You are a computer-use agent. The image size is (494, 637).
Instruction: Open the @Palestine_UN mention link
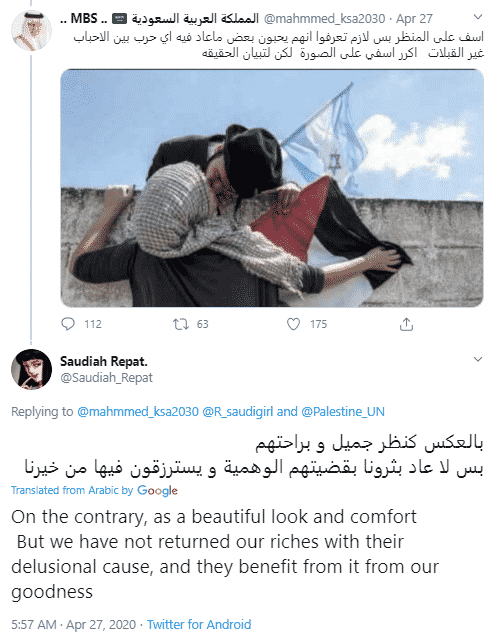pos(343,412)
